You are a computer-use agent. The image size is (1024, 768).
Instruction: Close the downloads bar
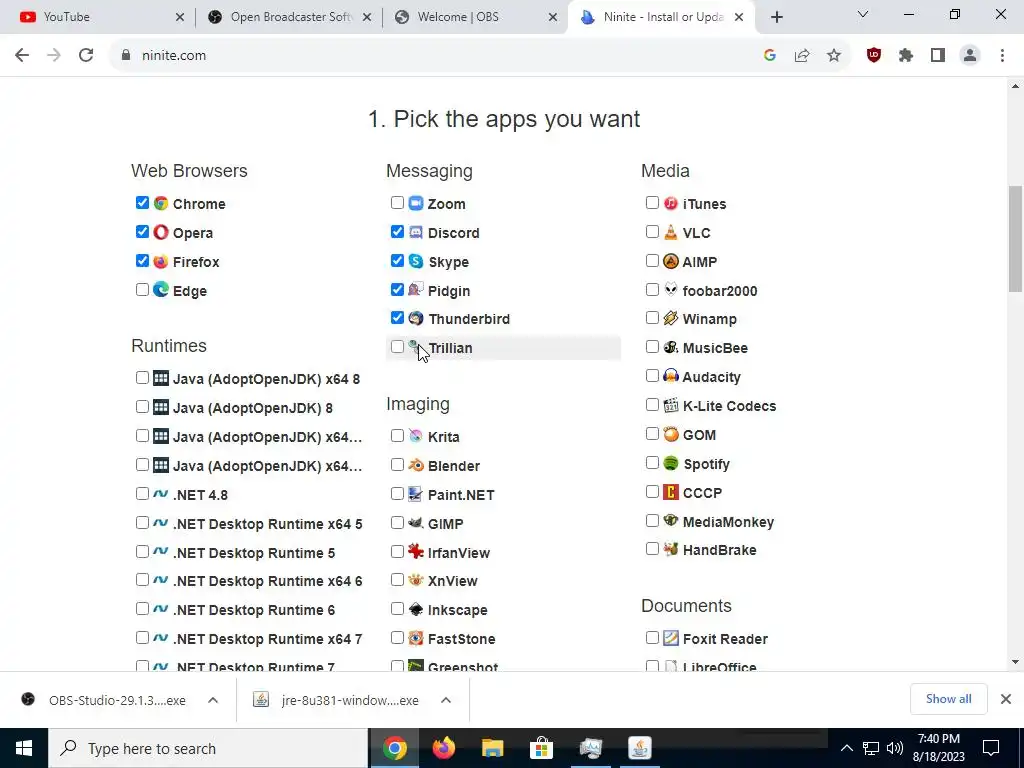1006,699
